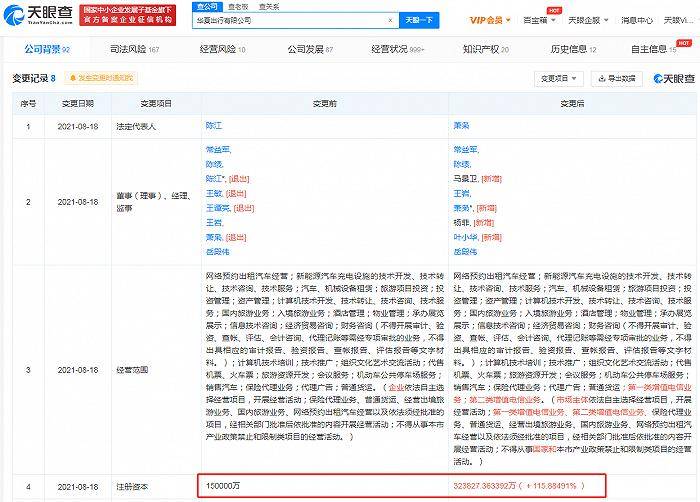Switch to the 知识产权 tab
Image resolution: width=700 pixels, height=502 pixels.
point(486,50)
